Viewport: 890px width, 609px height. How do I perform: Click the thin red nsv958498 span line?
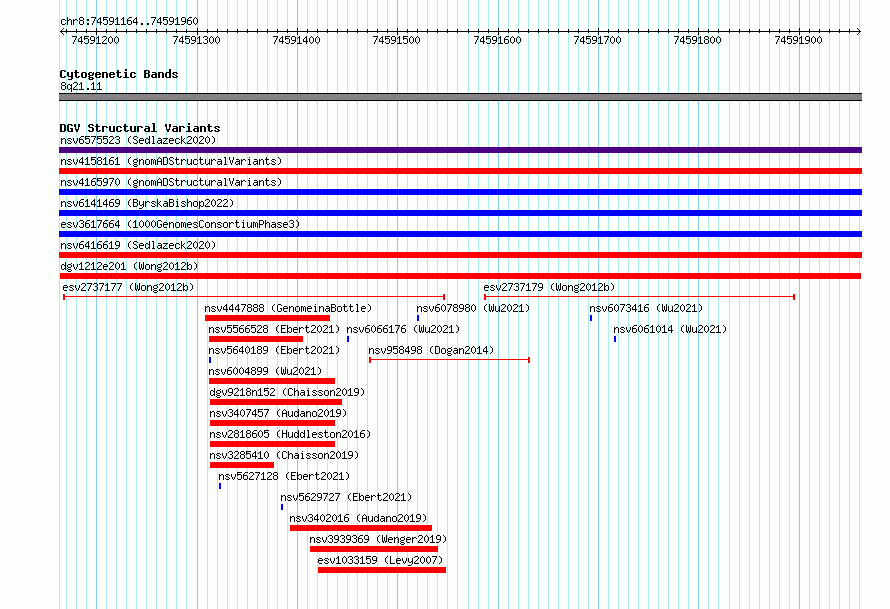[x=450, y=360]
